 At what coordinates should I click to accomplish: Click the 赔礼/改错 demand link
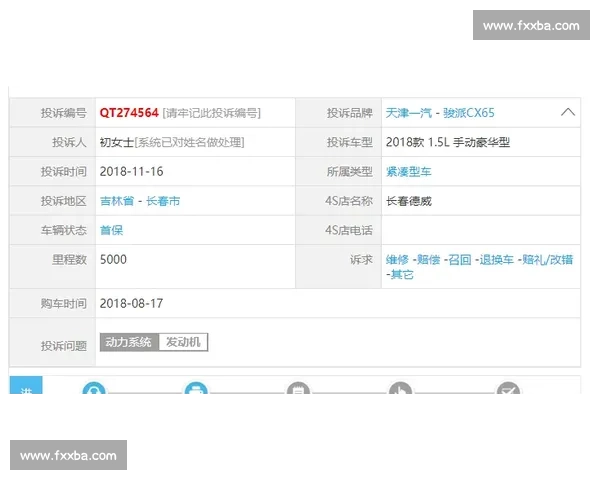click(x=548, y=260)
